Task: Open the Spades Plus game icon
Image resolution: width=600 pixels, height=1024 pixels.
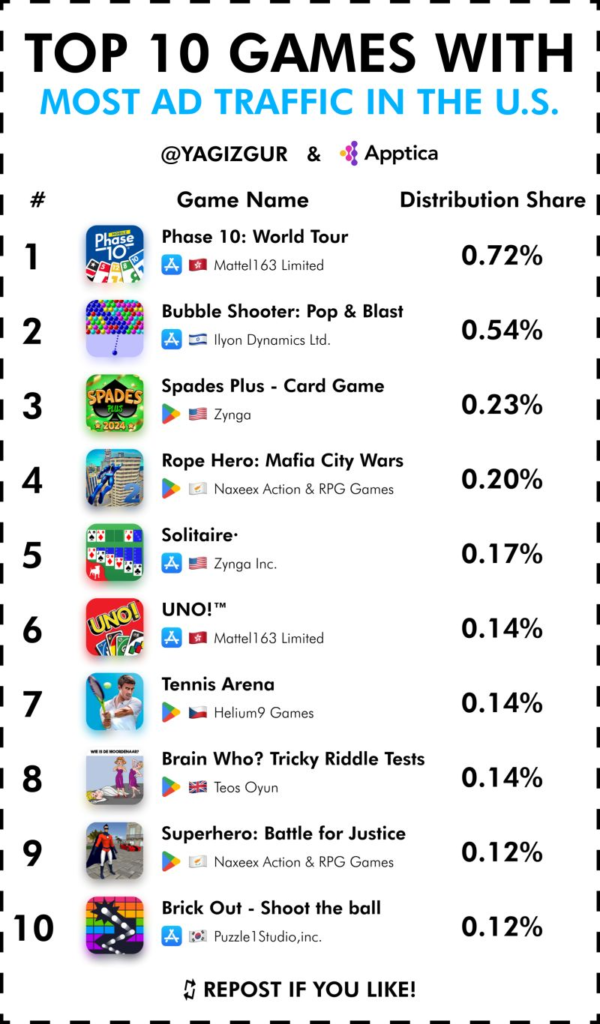Action: click(x=114, y=403)
